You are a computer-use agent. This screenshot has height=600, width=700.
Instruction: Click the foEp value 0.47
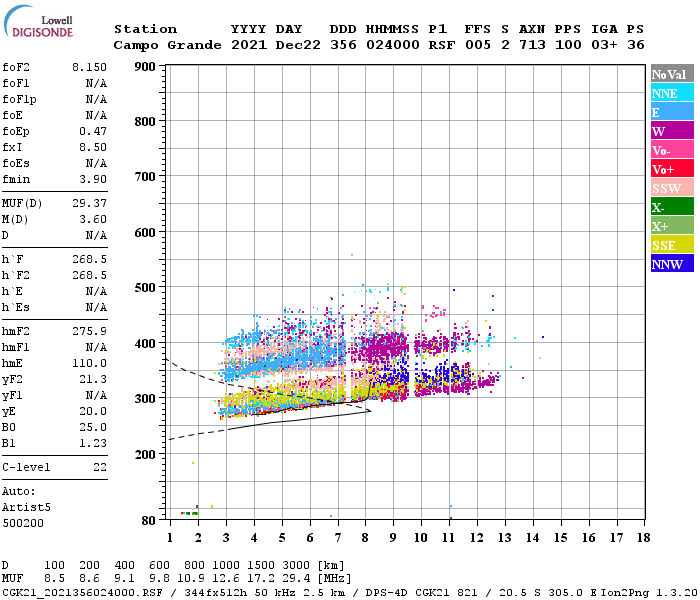(93, 131)
